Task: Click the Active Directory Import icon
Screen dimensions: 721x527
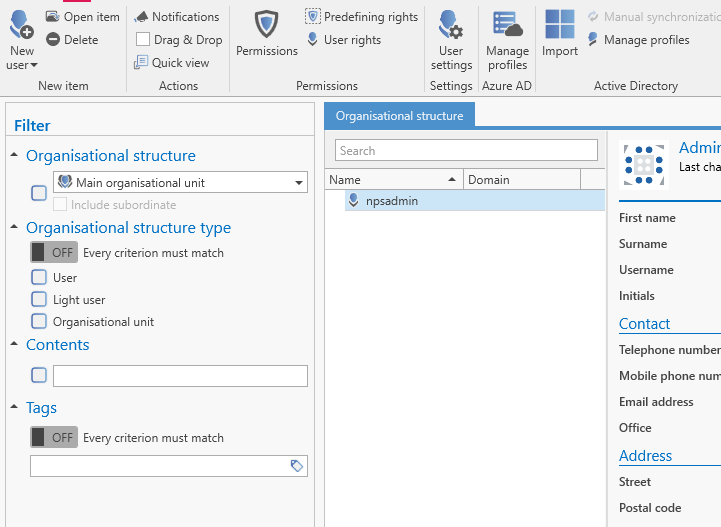Action: pyautogui.click(x=560, y=24)
